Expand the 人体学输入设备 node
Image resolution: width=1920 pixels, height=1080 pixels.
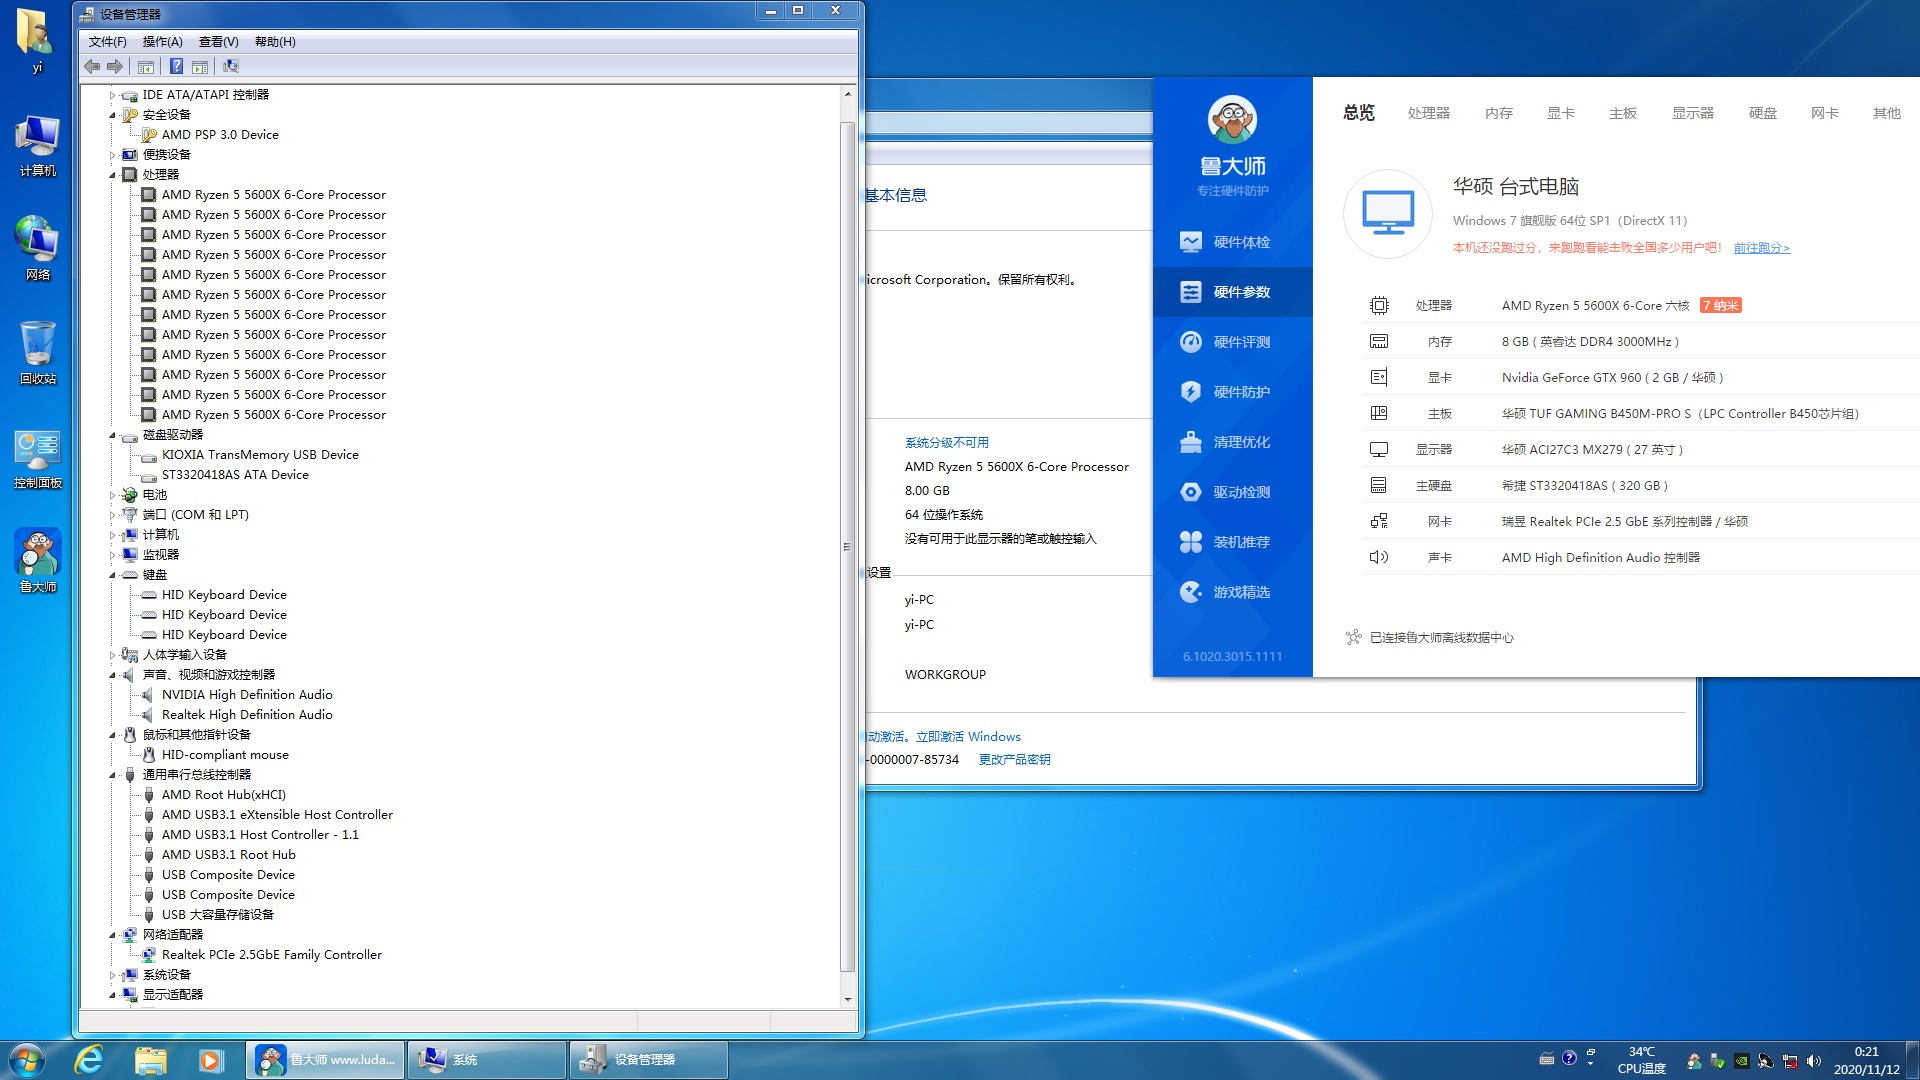pyautogui.click(x=112, y=655)
